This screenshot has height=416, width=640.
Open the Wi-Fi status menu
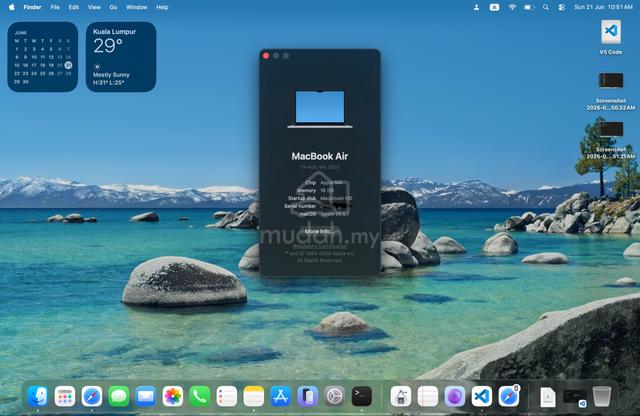tap(512, 7)
